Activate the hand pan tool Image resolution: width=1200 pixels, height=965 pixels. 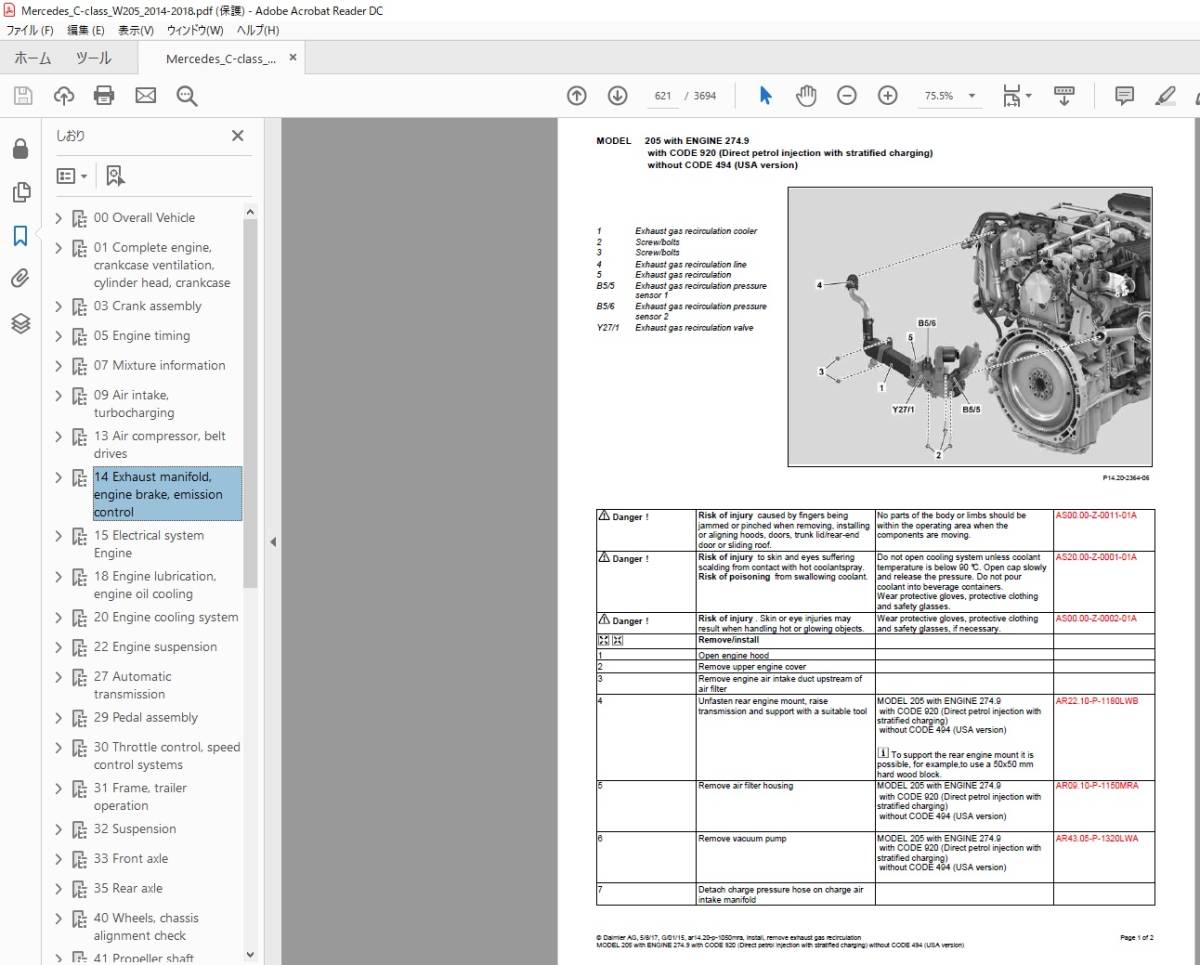(806, 95)
